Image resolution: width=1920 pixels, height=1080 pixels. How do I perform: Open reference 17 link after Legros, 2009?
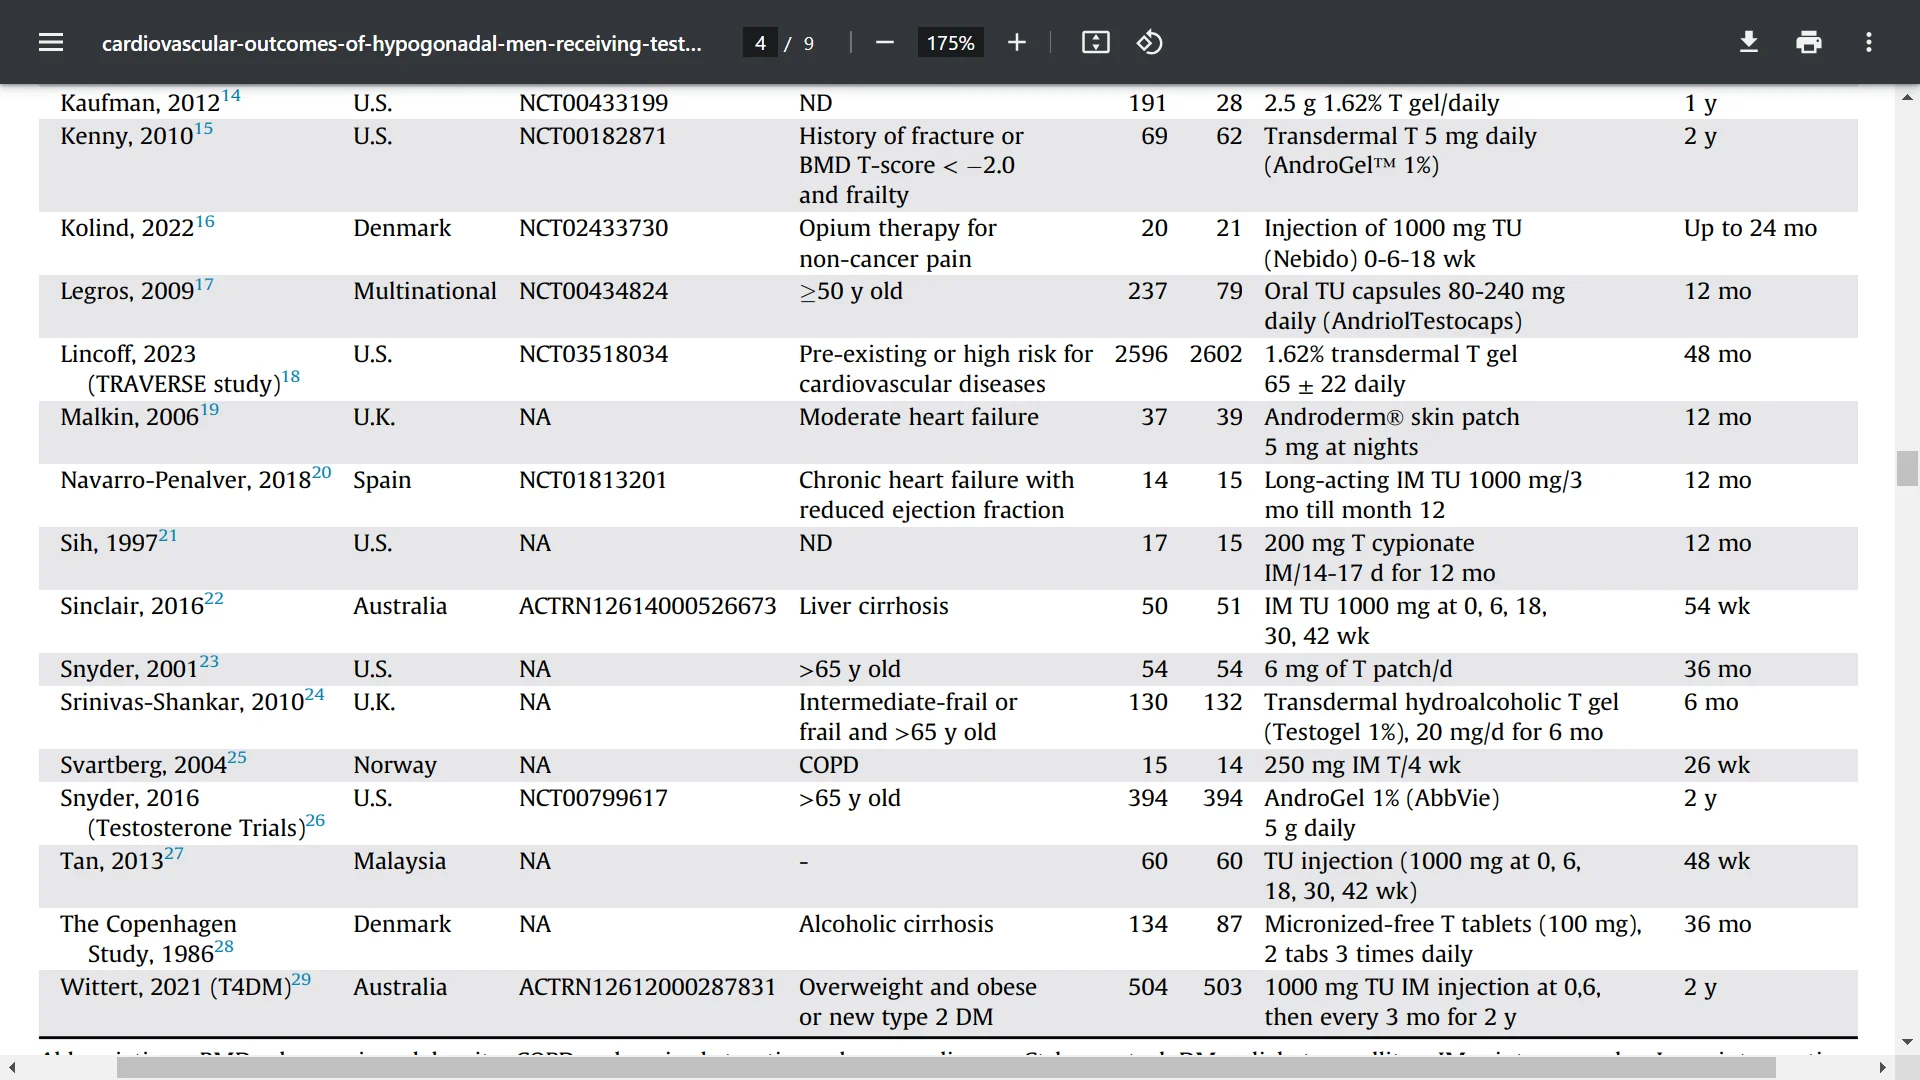204,284
